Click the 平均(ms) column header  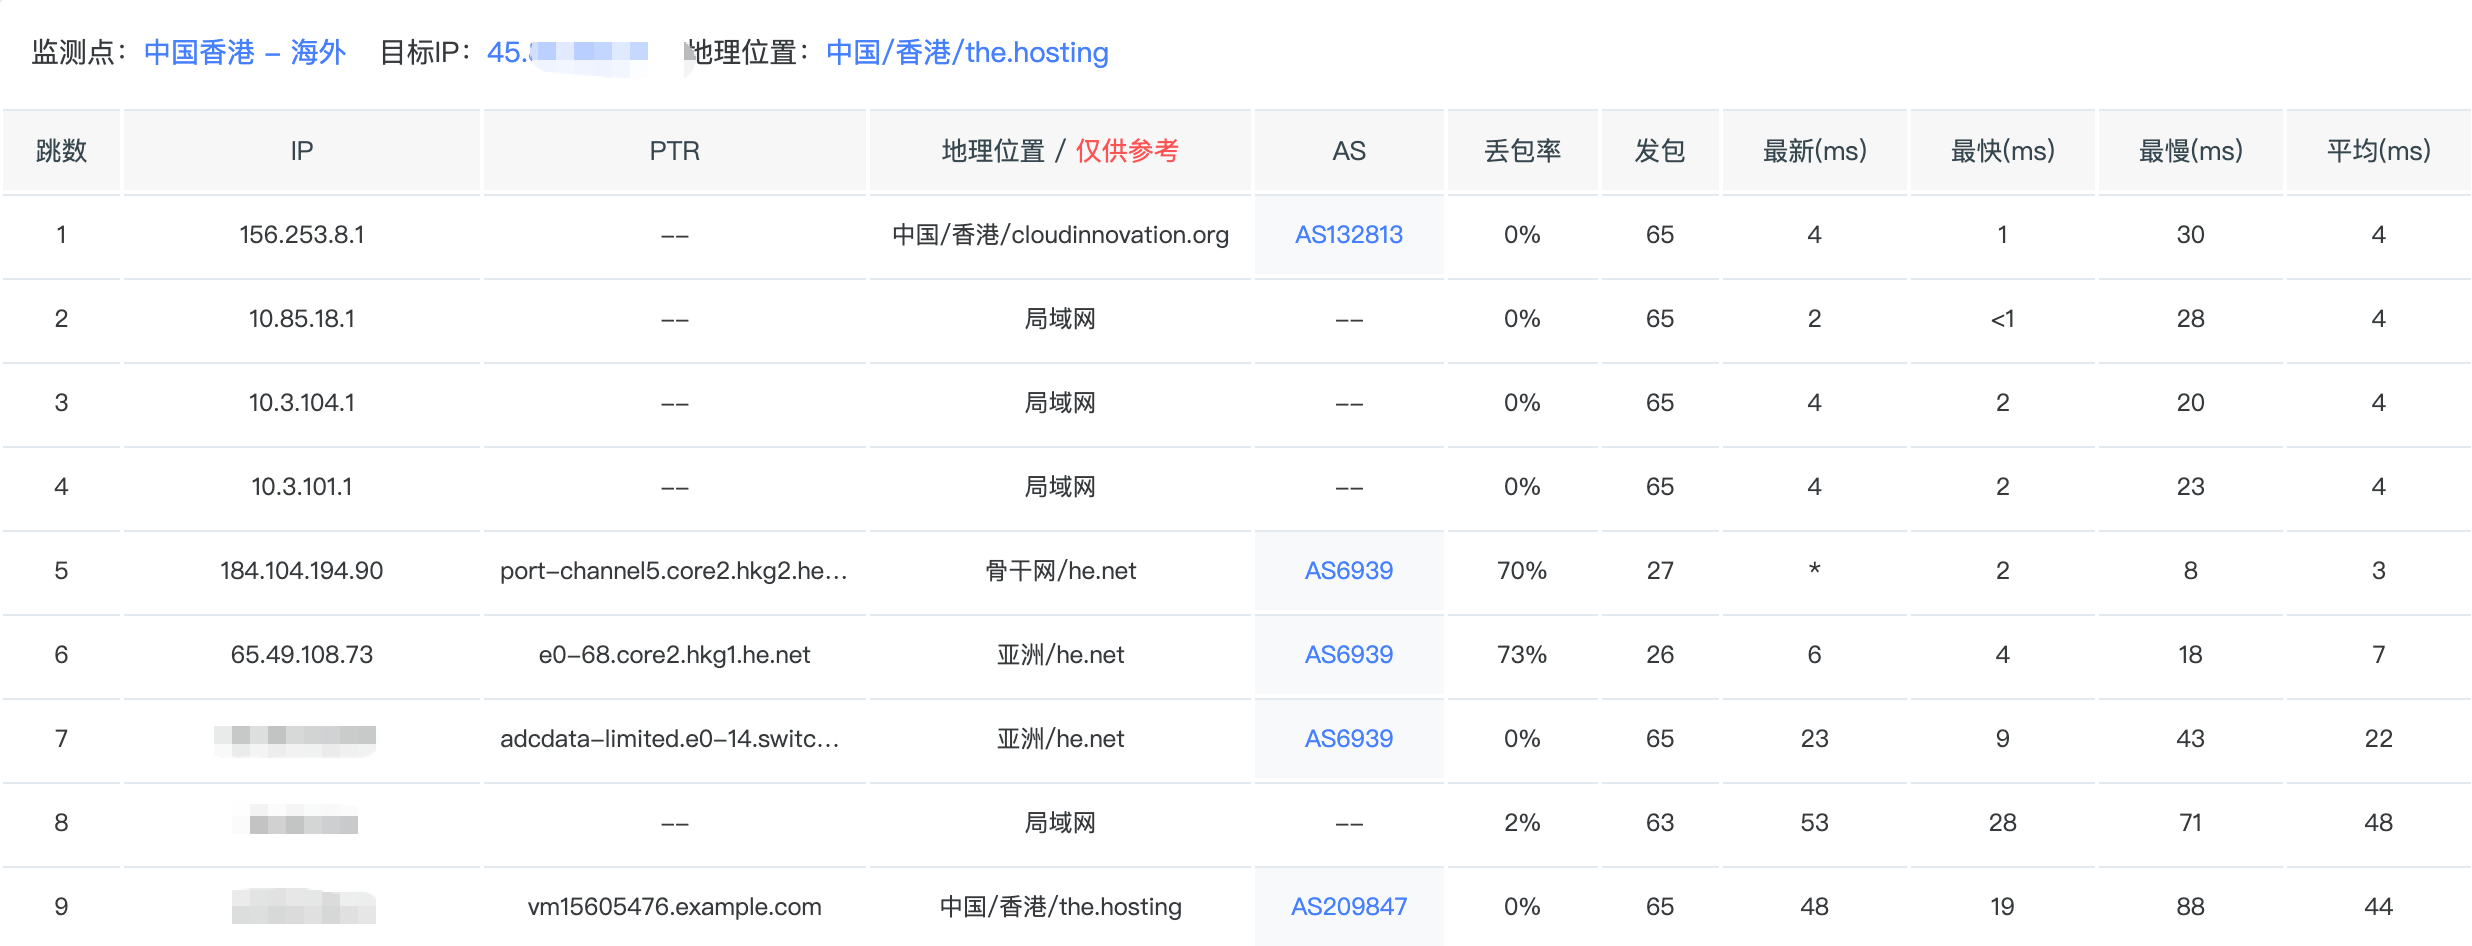coord(2378,151)
